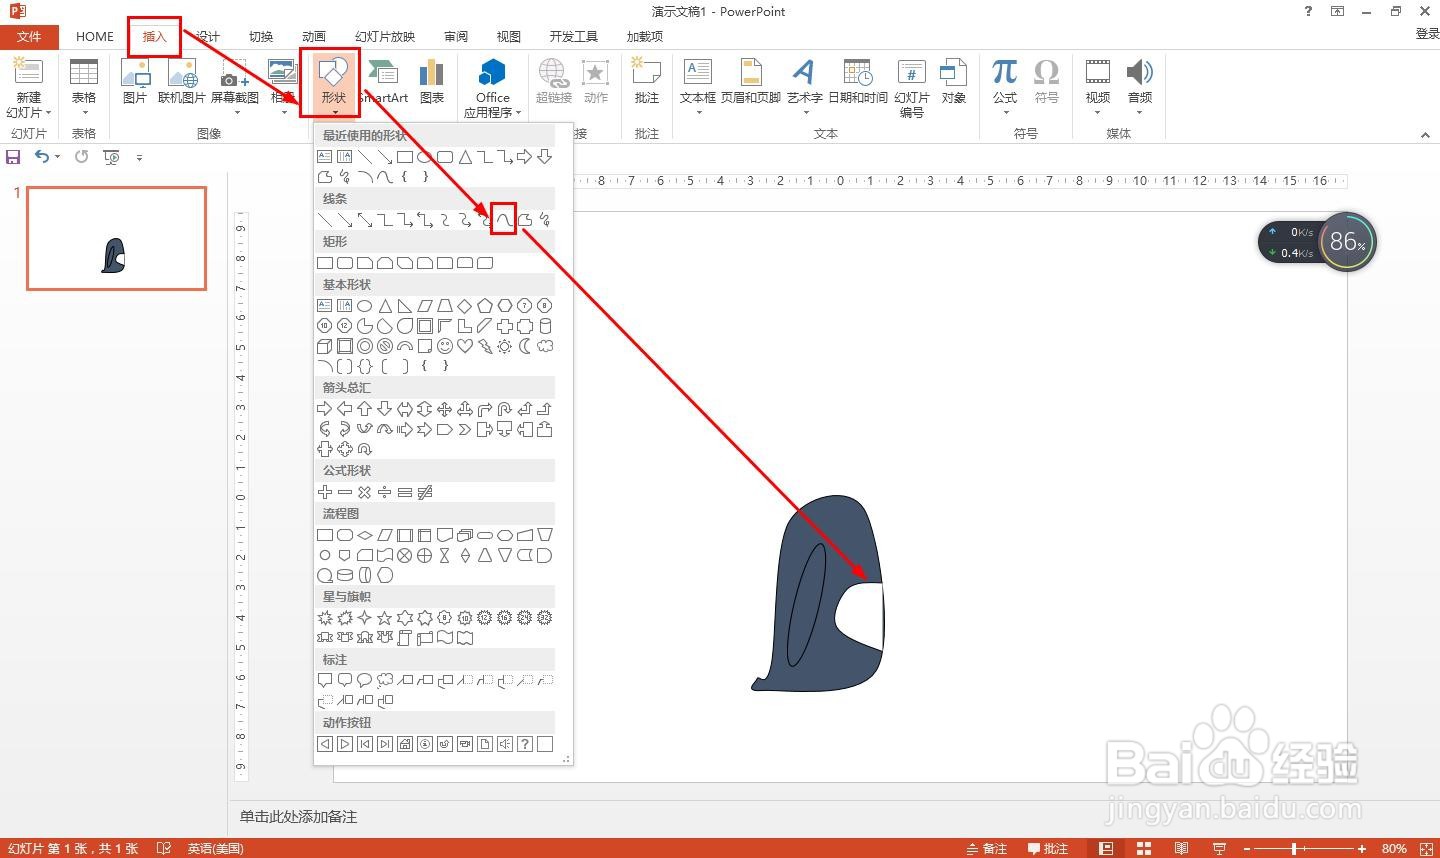Switch to slide sorter view
1440x858 pixels.
pos(1144,848)
